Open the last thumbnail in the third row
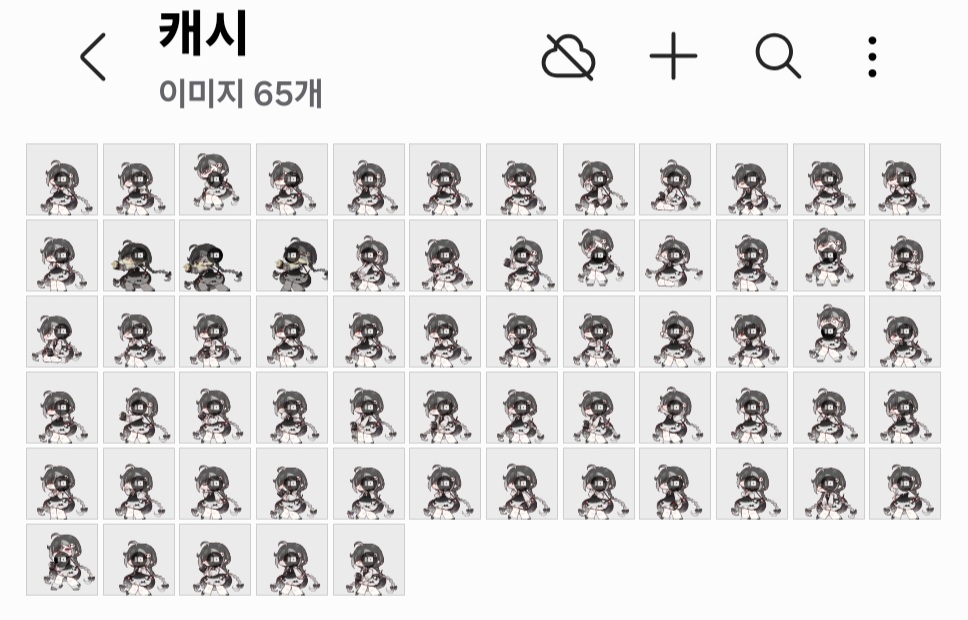Viewport: 968px width, 620px height. point(905,332)
